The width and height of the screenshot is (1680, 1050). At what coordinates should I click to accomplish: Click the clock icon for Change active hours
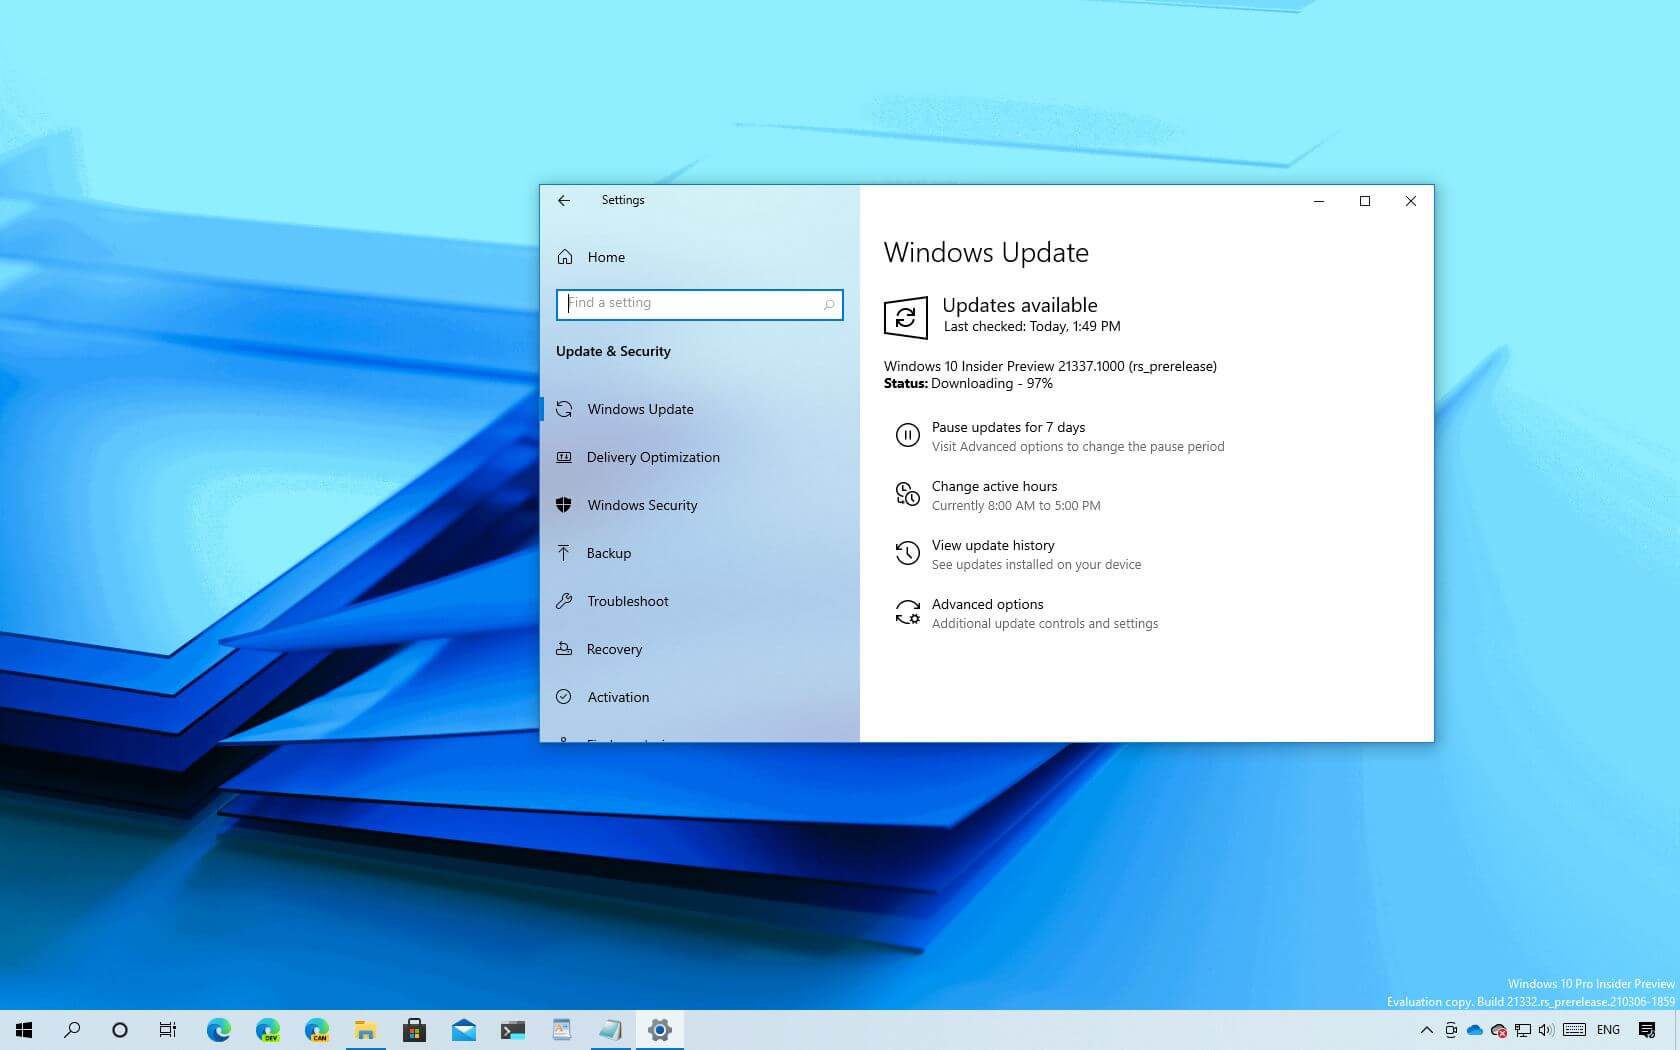pos(907,494)
